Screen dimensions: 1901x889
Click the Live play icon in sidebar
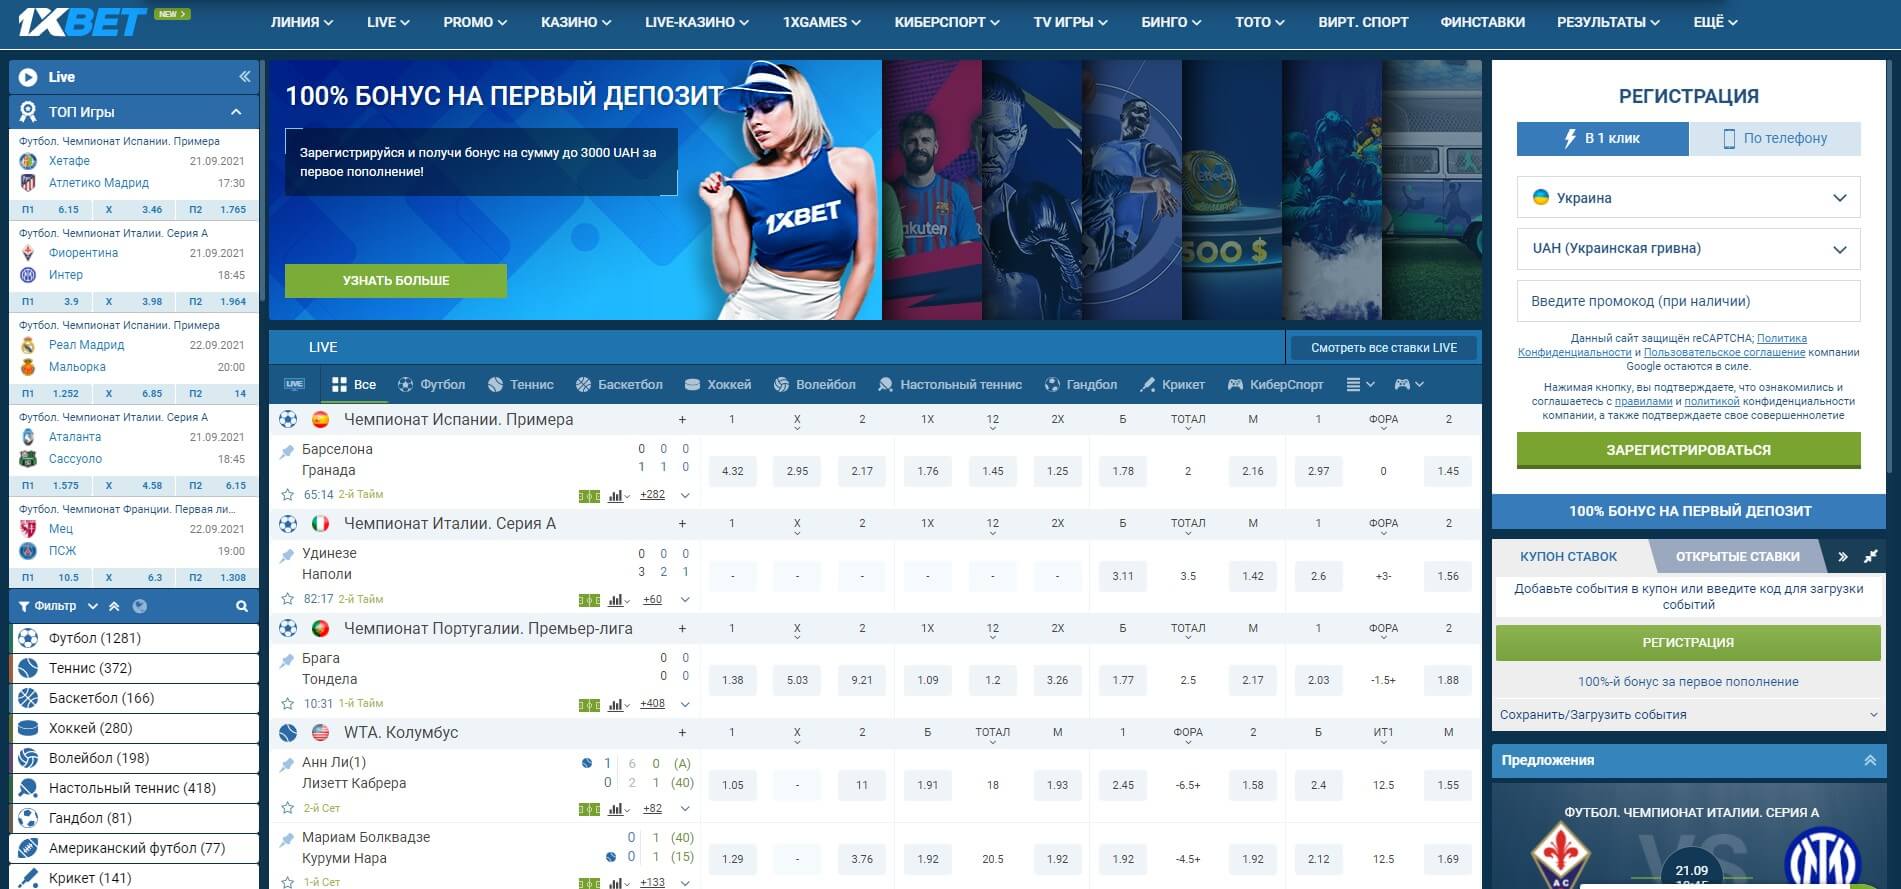(28, 77)
